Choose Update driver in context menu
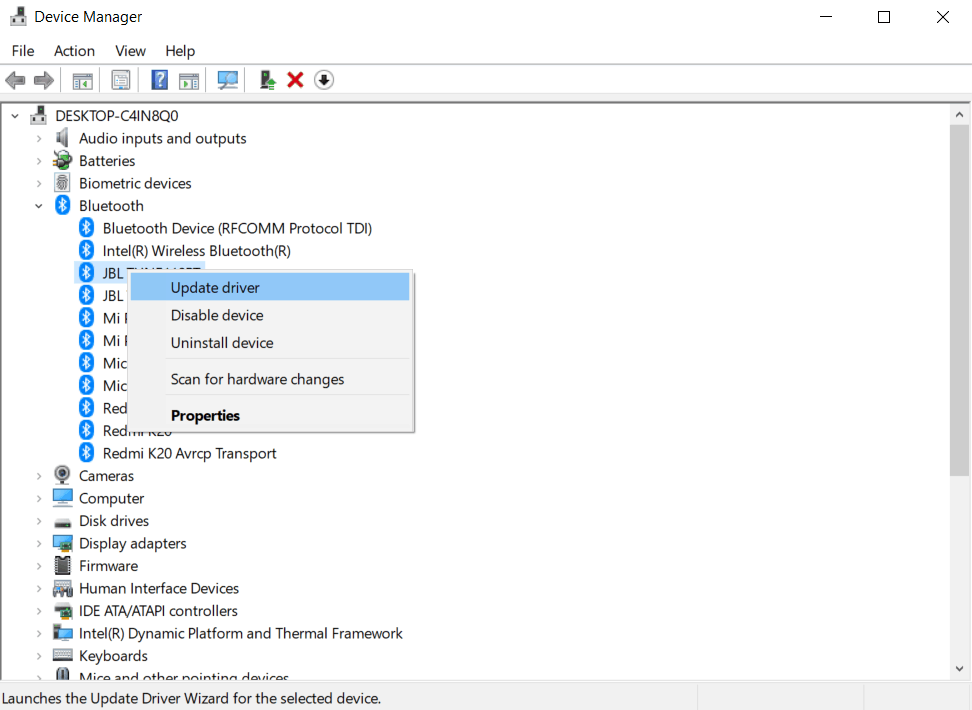 (270, 288)
